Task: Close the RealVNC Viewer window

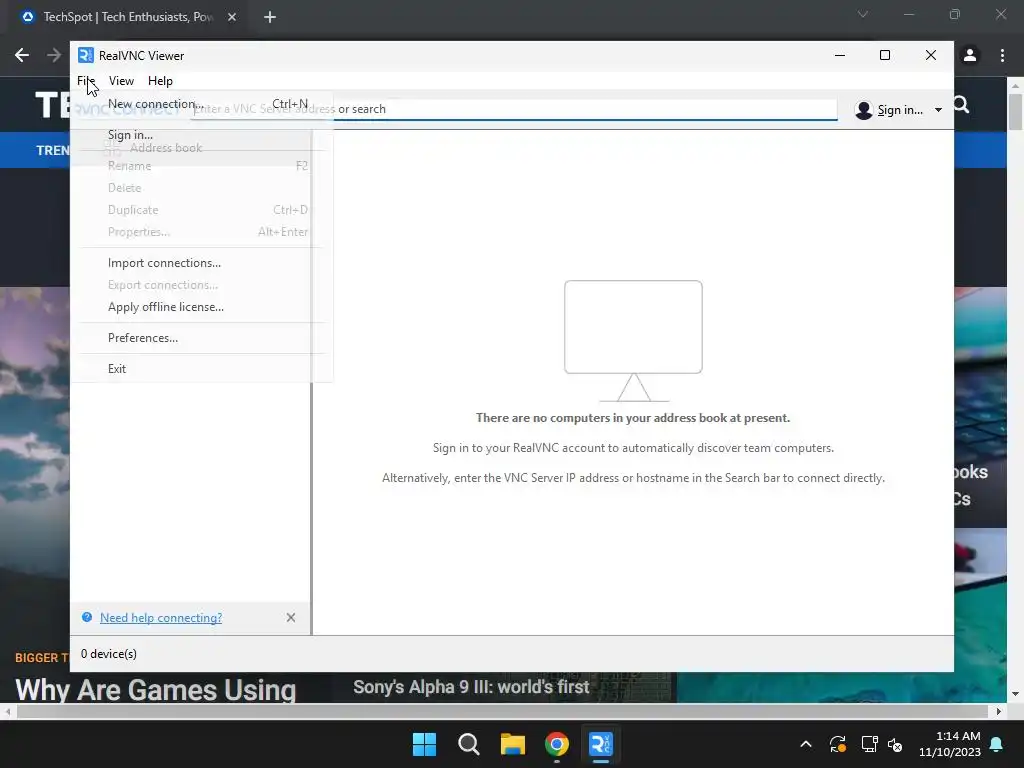Action: coord(931,56)
